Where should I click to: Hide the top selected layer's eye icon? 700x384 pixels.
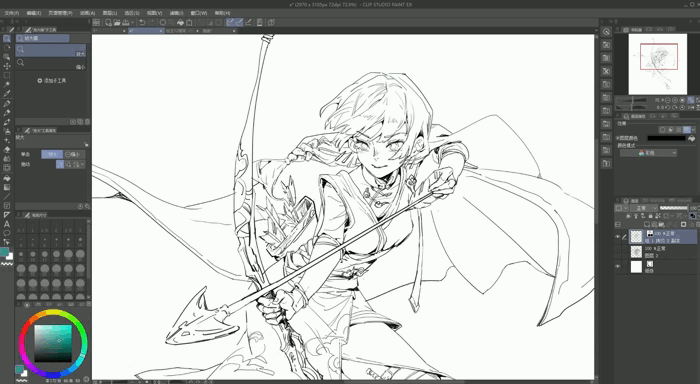click(618, 237)
